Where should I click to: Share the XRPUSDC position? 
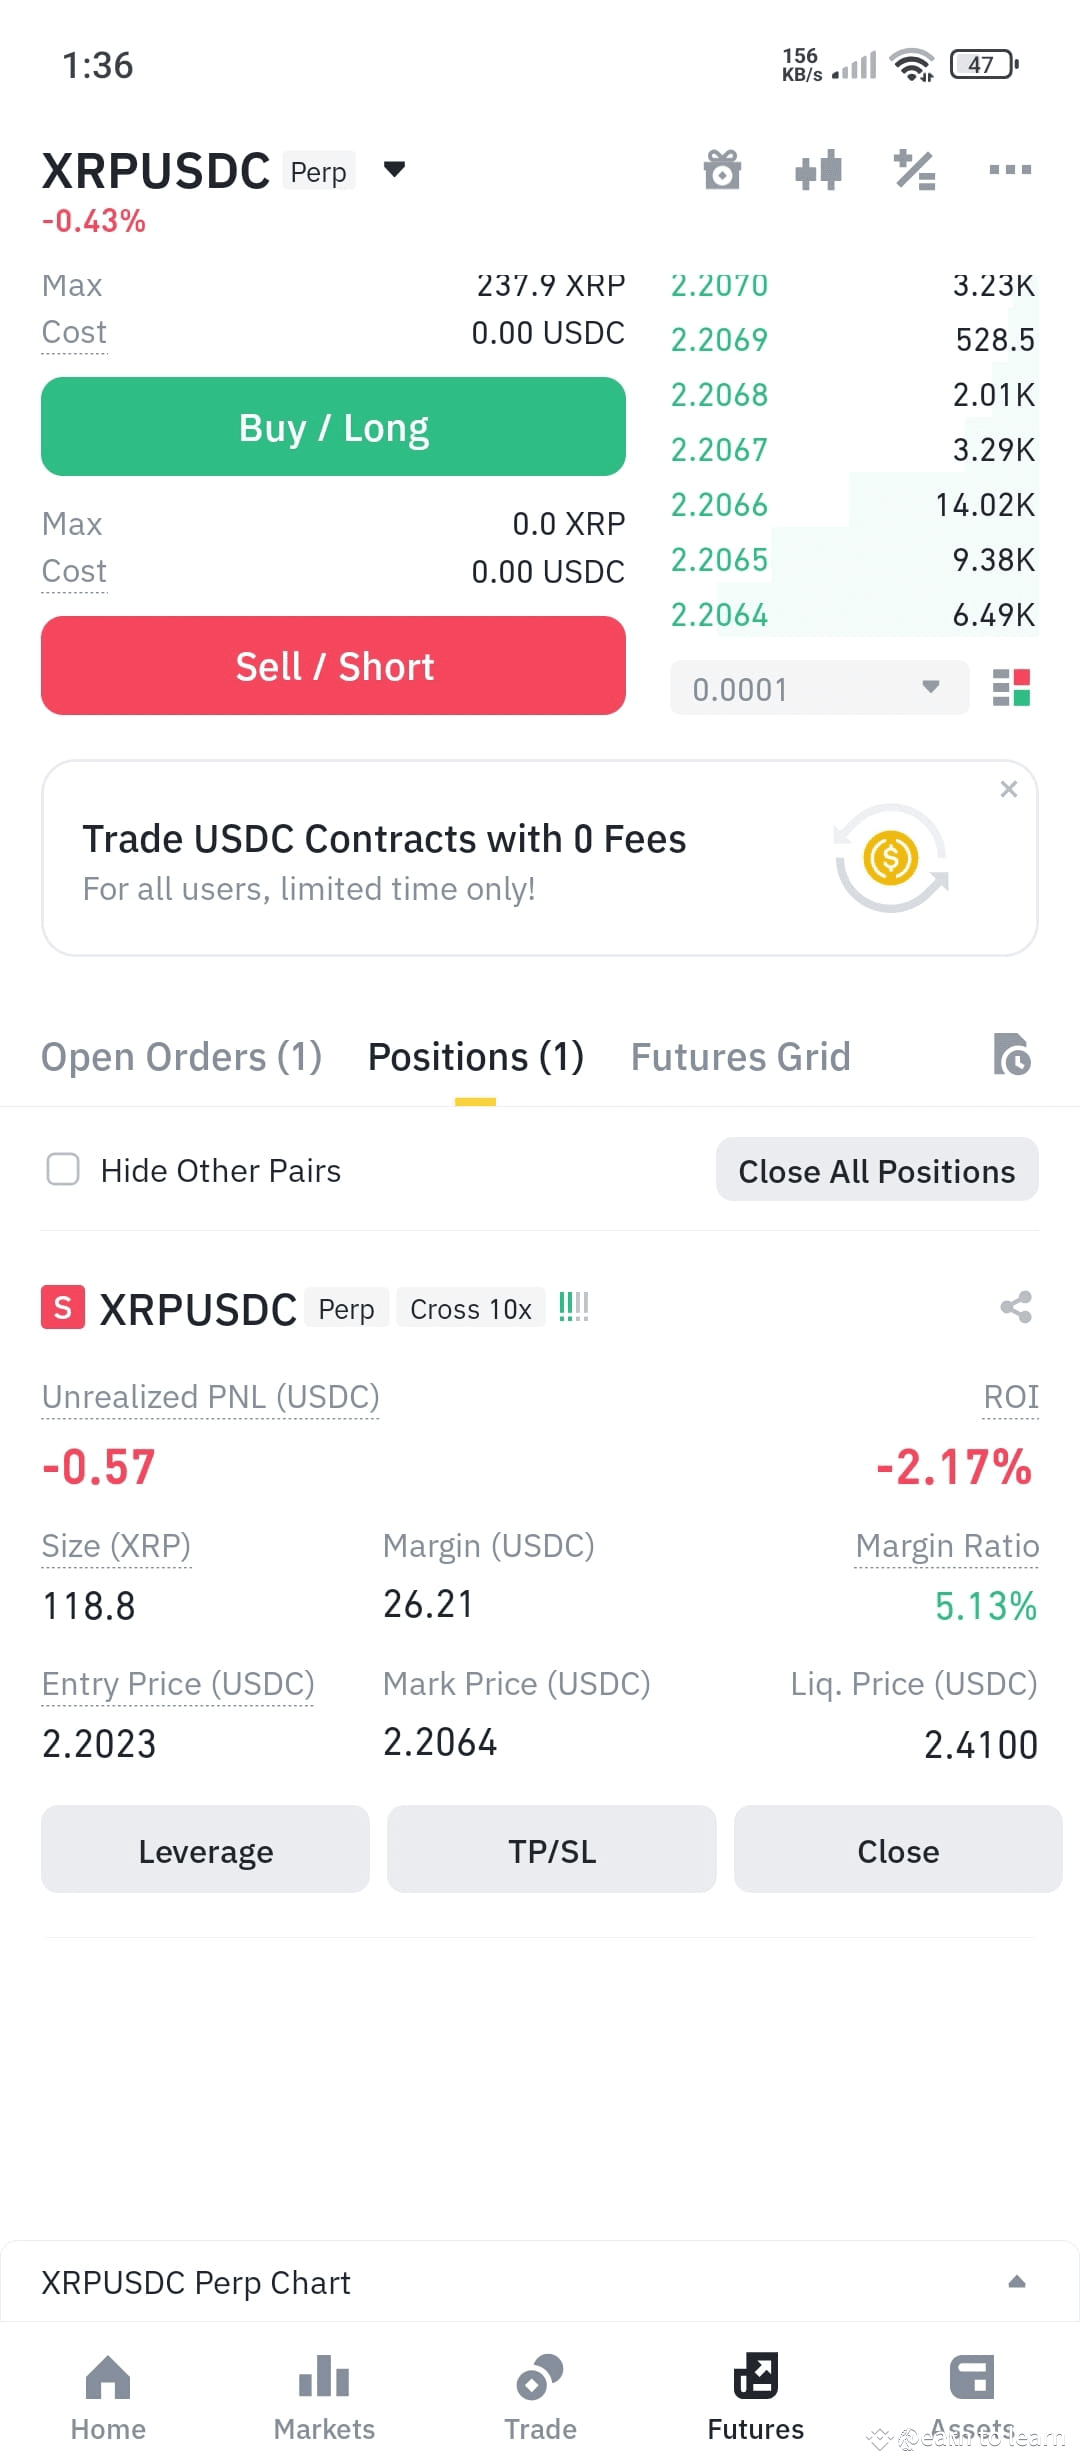coord(1016,1307)
